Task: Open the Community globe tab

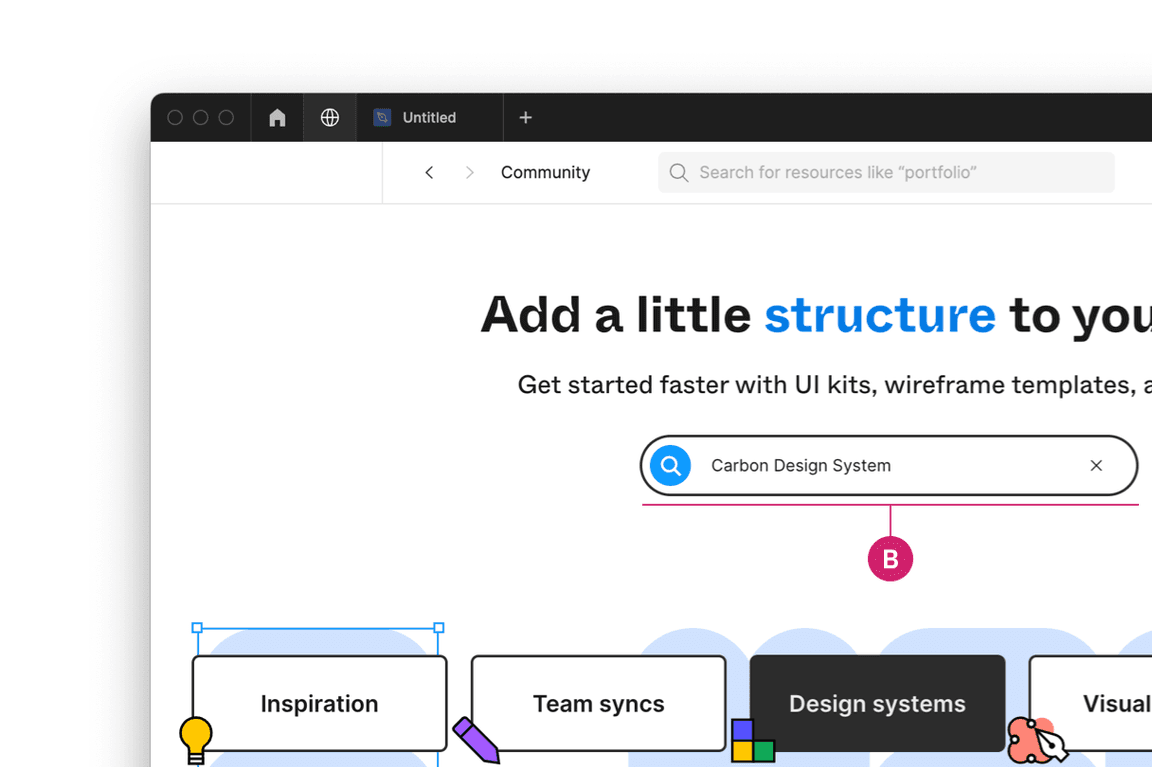Action: coord(330,118)
